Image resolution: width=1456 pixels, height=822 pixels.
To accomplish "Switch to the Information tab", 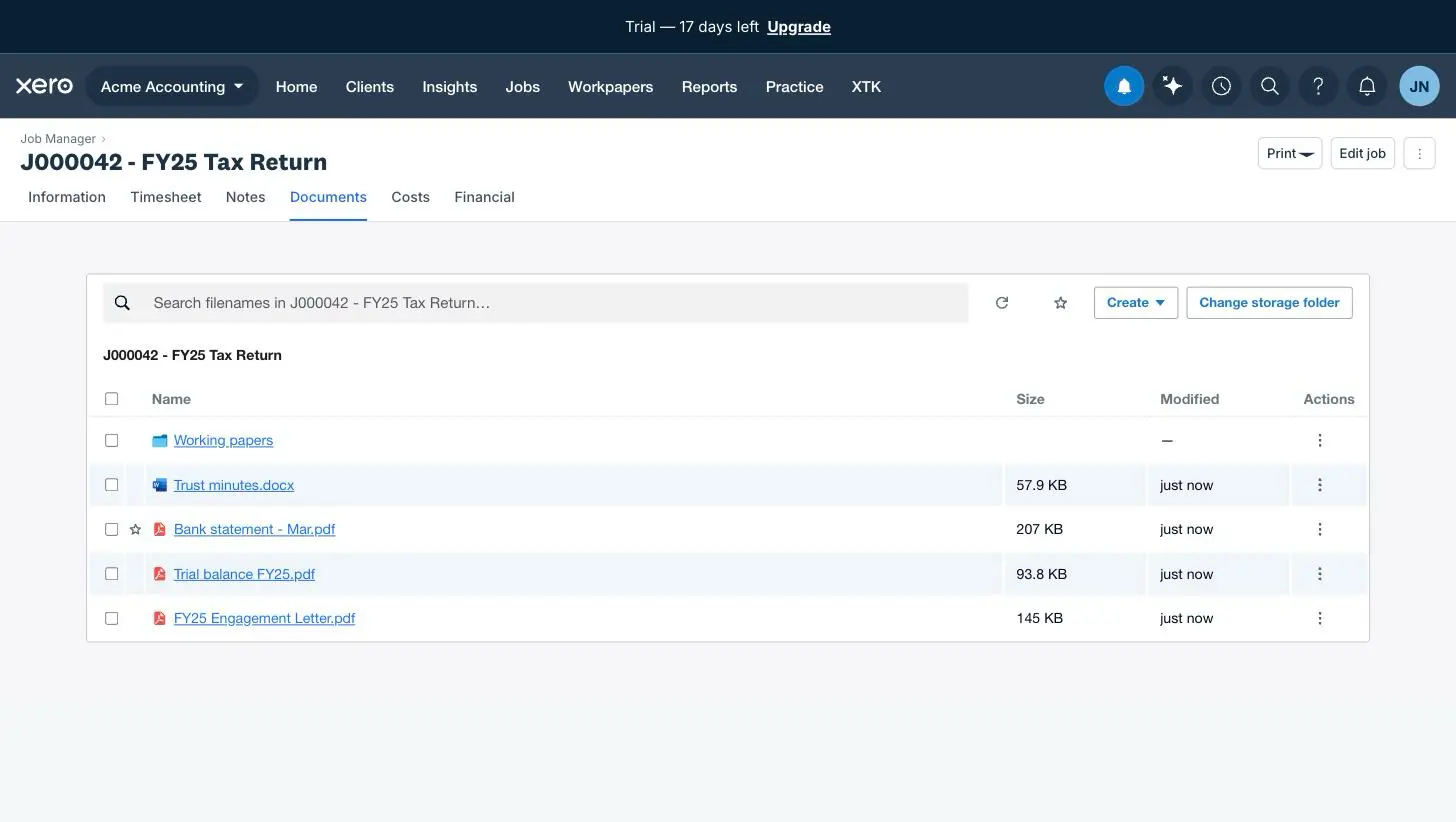I will 67,197.
